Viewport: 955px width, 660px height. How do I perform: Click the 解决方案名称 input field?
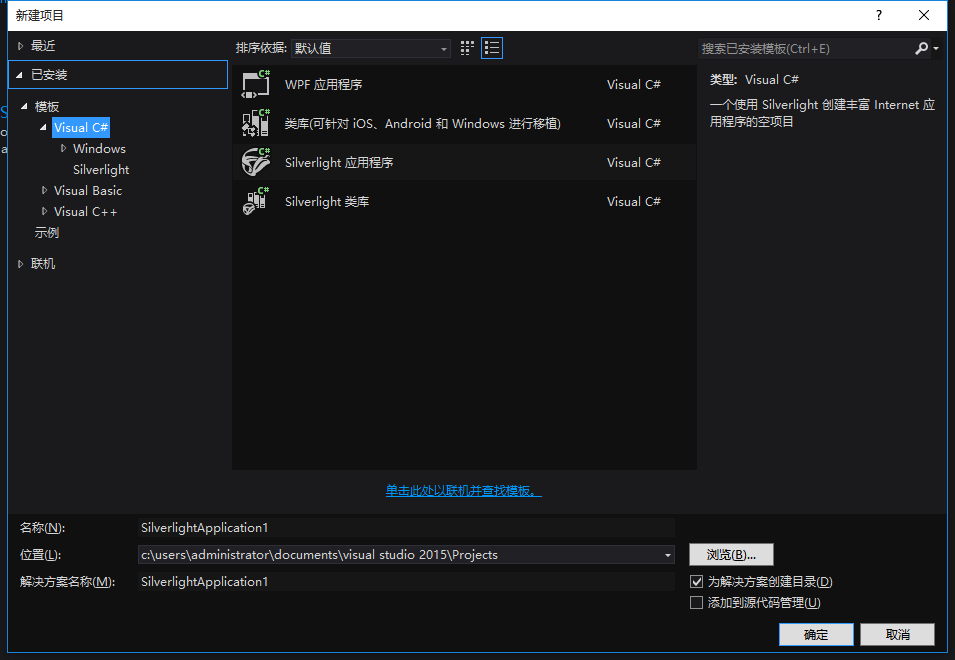[x=406, y=581]
